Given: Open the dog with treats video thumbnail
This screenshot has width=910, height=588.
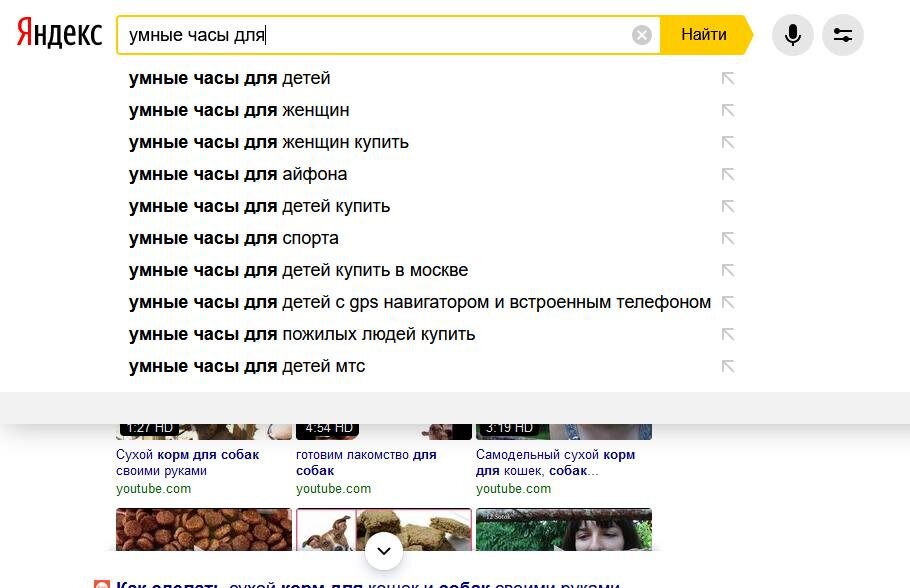Looking at the screenshot, I should pyautogui.click(x=384, y=527).
